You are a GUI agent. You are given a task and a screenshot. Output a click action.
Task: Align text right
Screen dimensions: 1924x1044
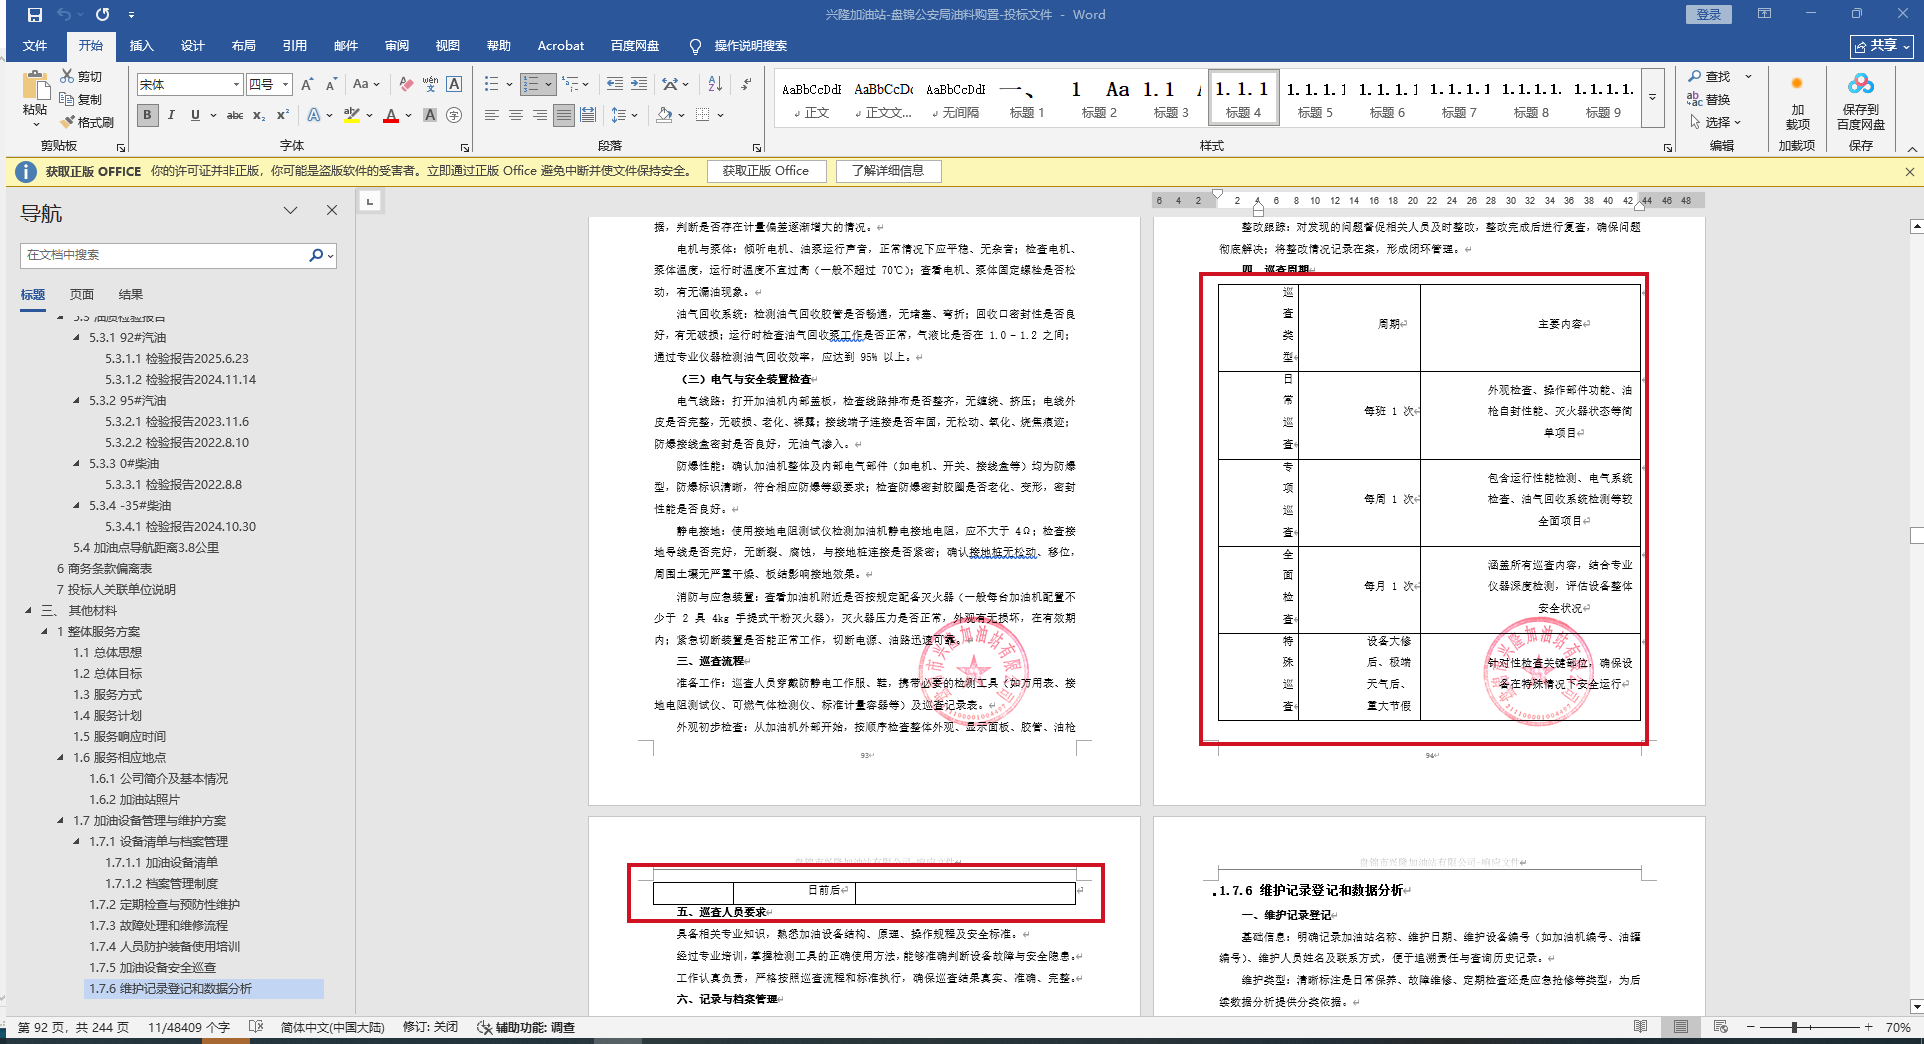(x=540, y=115)
